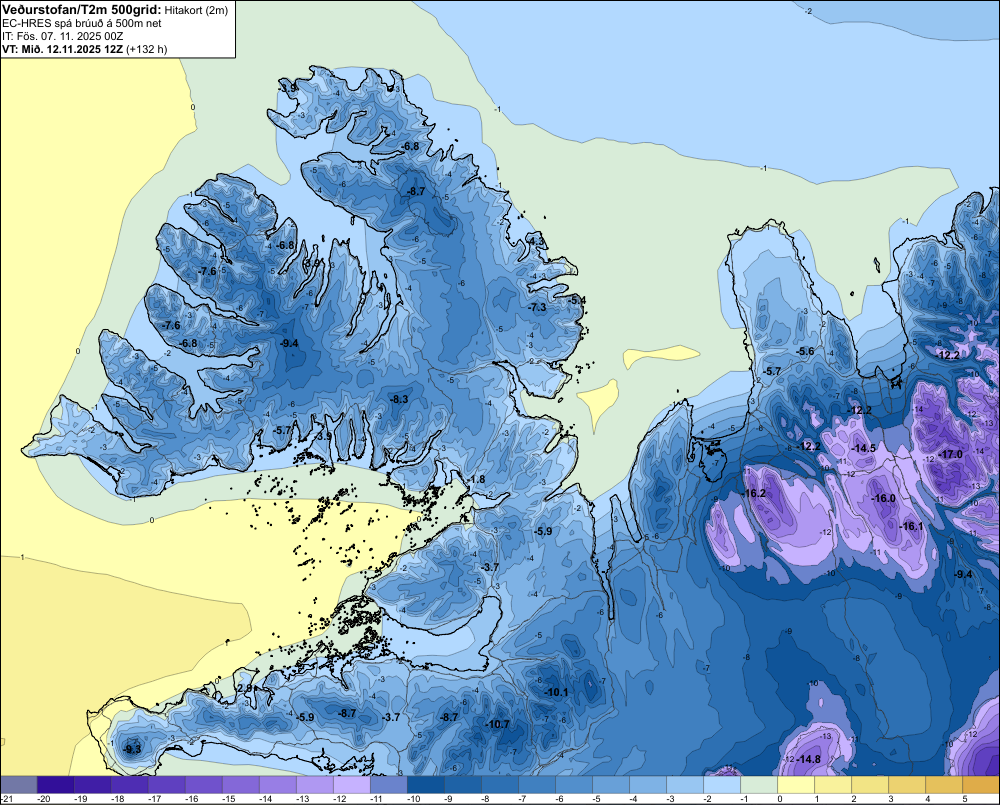Click the -8.3 temperature label
This screenshot has width=1000, height=805.
(x=399, y=399)
